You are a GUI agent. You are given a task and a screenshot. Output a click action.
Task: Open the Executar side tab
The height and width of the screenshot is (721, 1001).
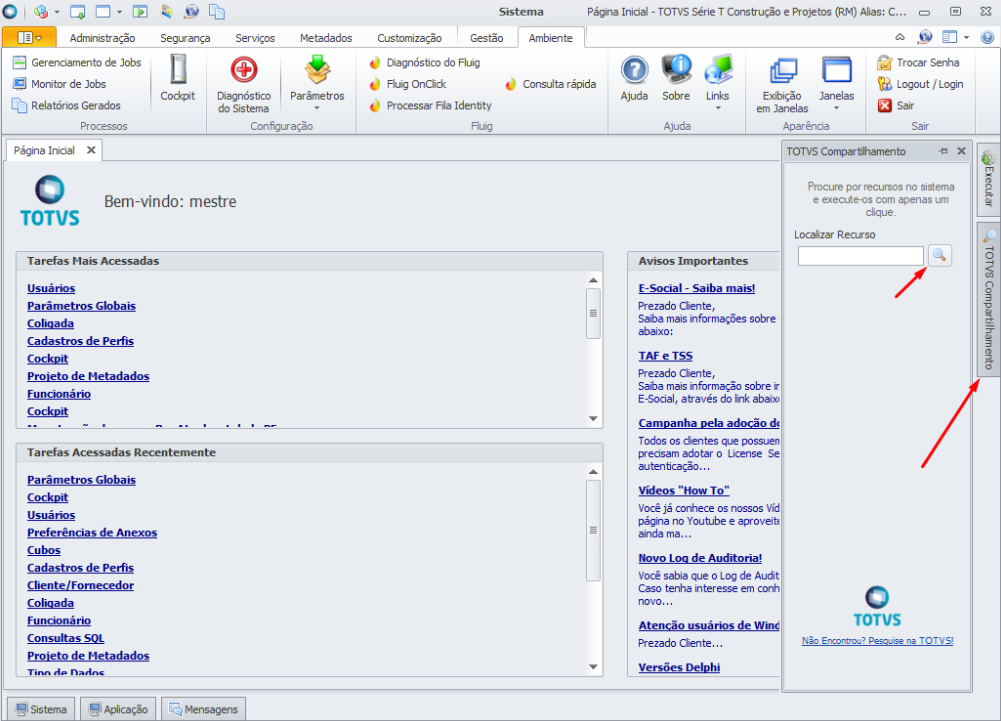pyautogui.click(x=988, y=179)
